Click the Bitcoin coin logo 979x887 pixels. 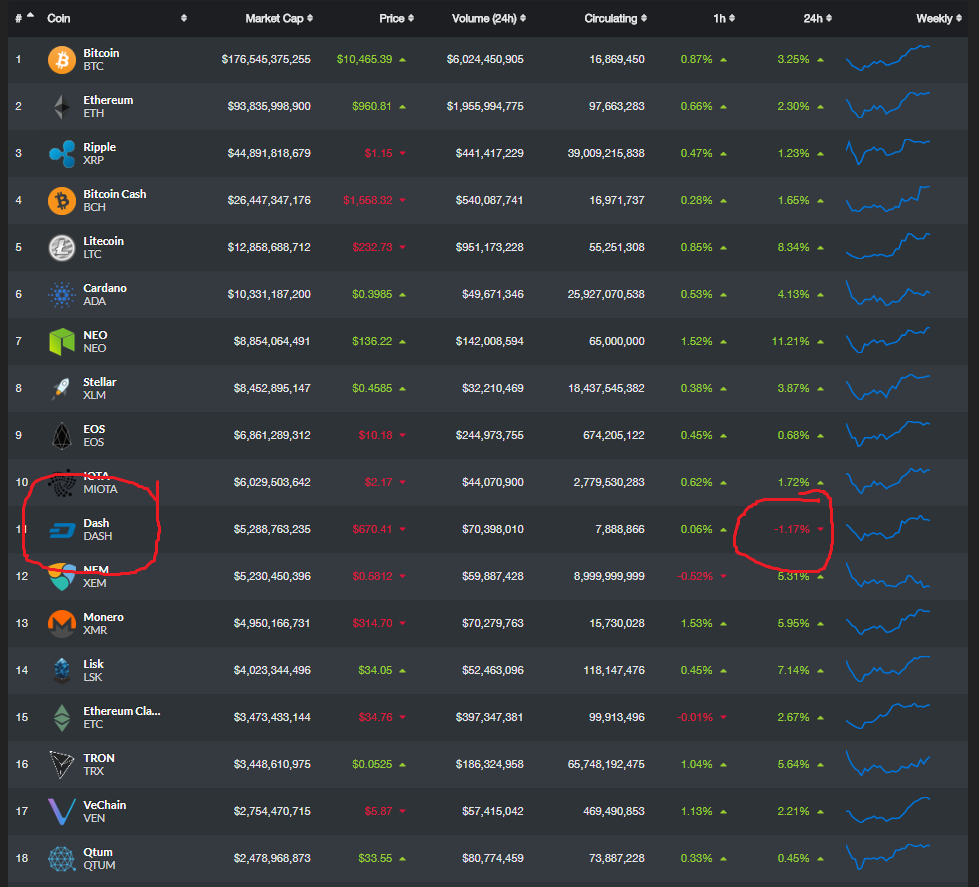click(62, 60)
